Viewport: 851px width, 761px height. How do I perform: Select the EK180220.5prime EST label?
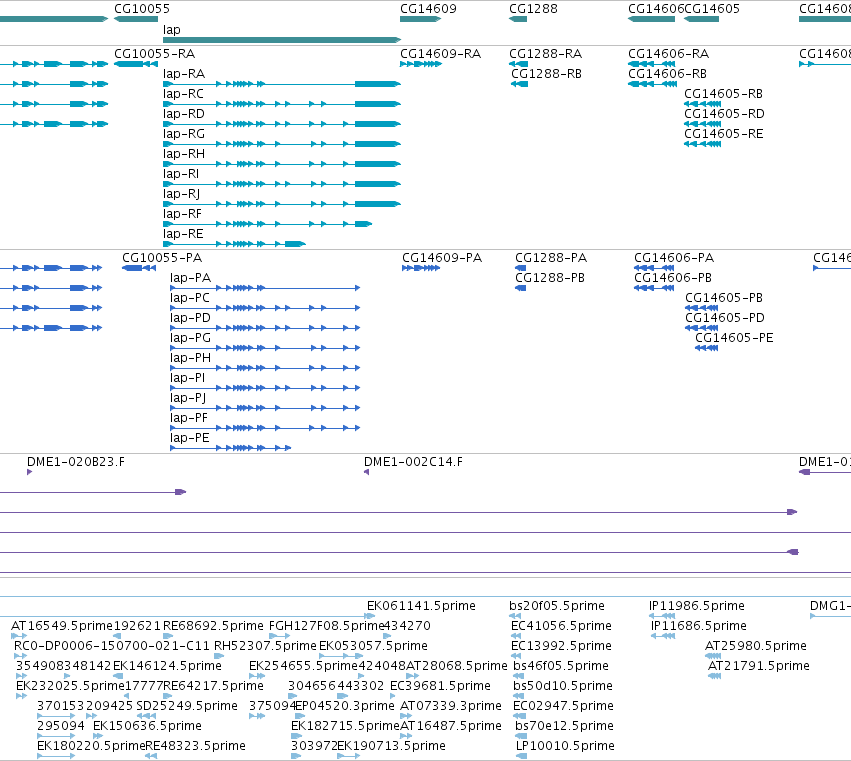[x=91, y=746]
